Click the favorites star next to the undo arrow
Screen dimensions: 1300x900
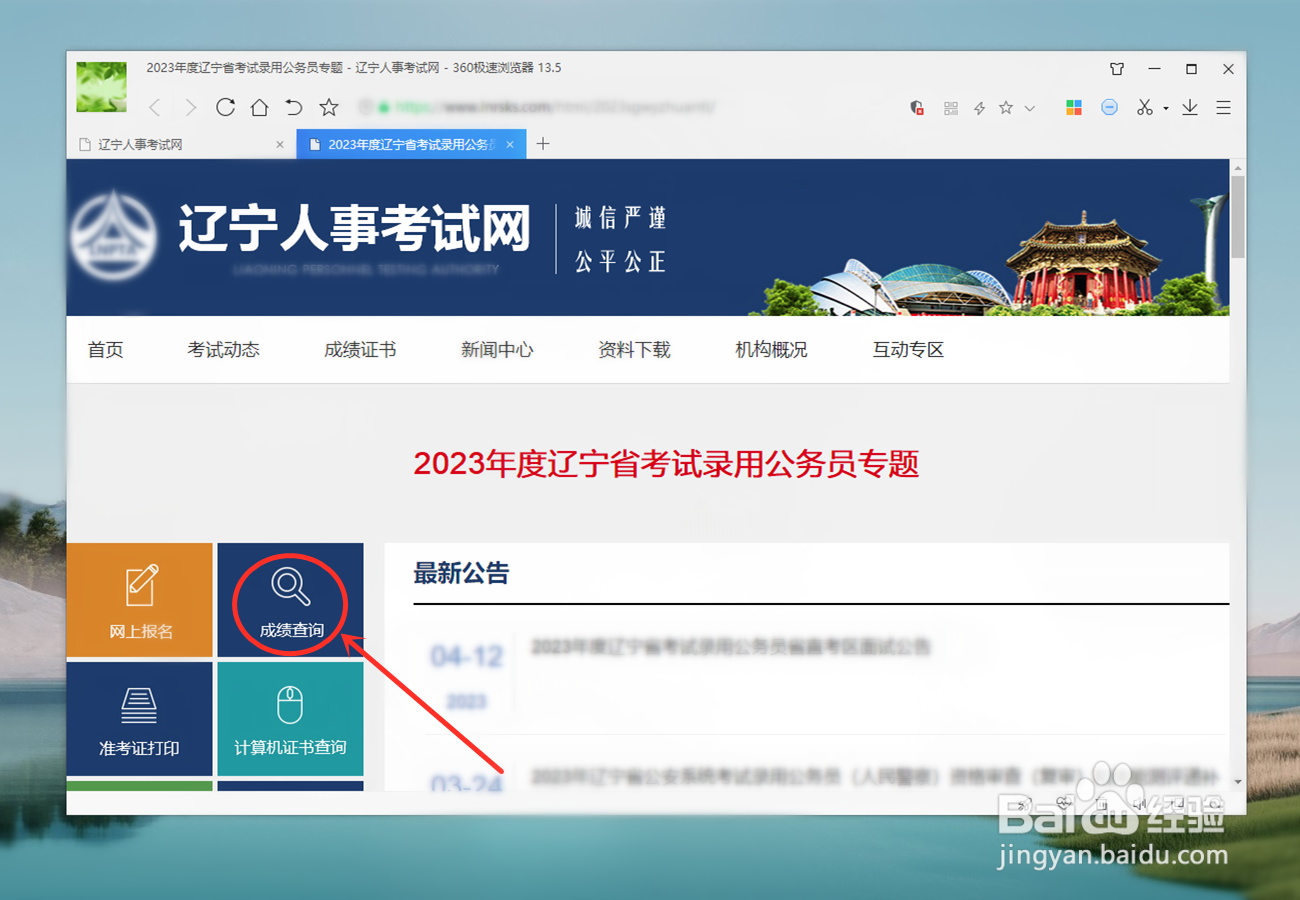[x=329, y=107]
